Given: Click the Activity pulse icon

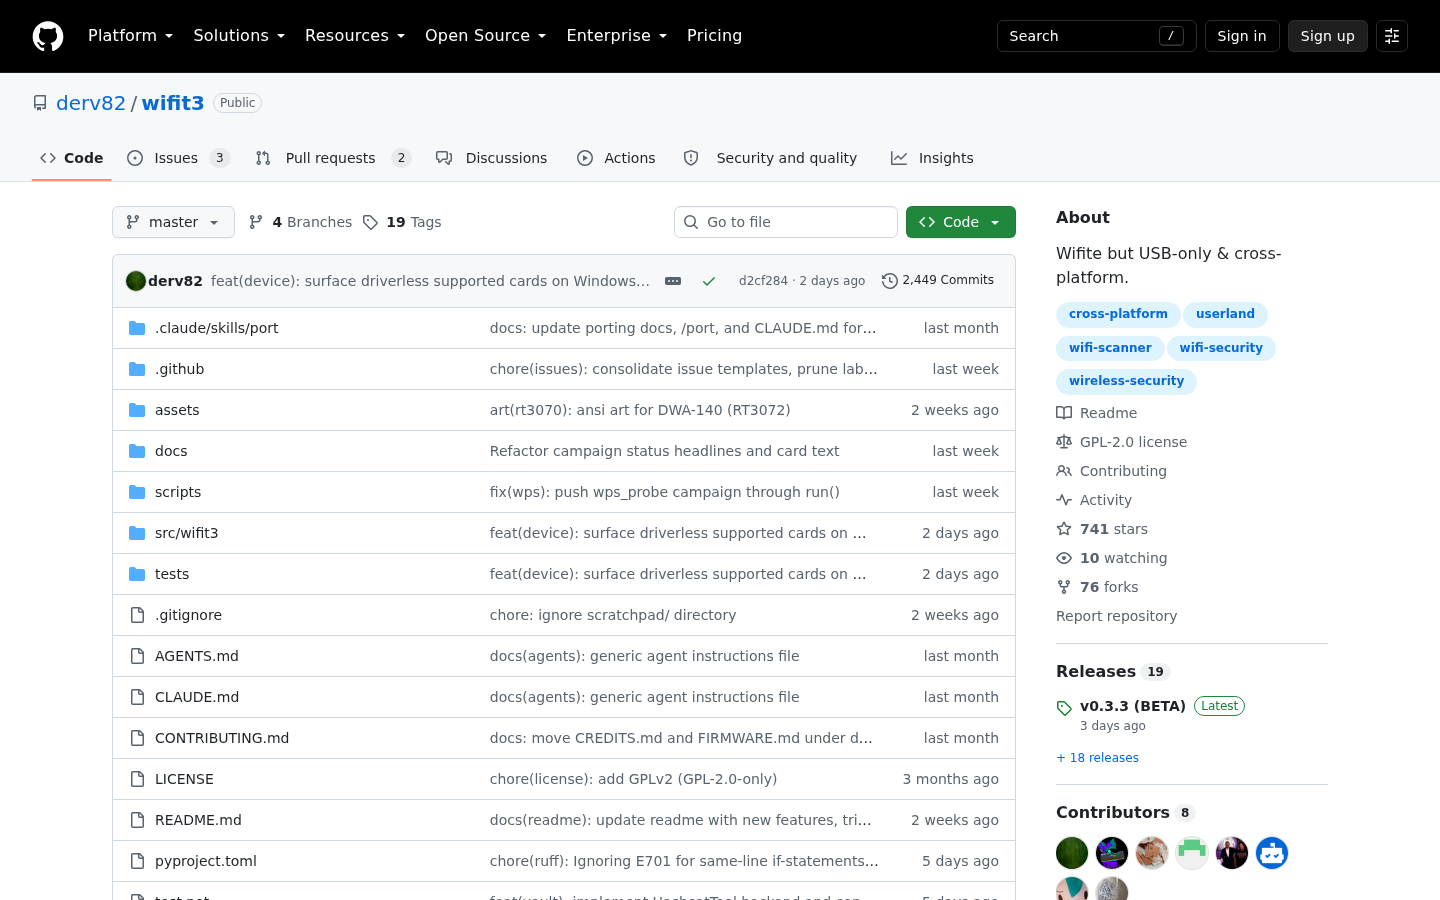Looking at the screenshot, I should (x=1064, y=500).
